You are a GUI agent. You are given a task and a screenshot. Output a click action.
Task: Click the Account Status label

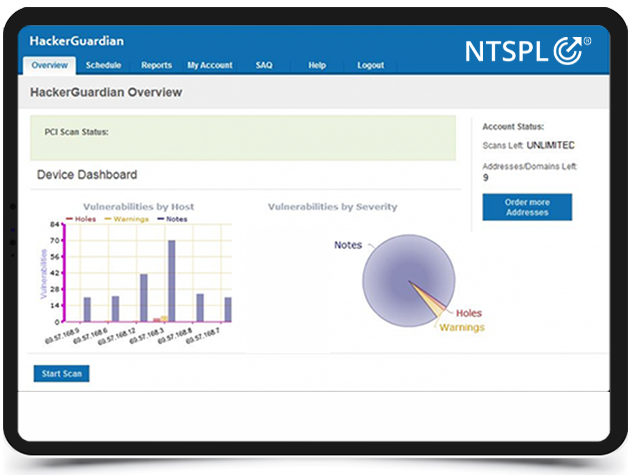click(x=513, y=127)
